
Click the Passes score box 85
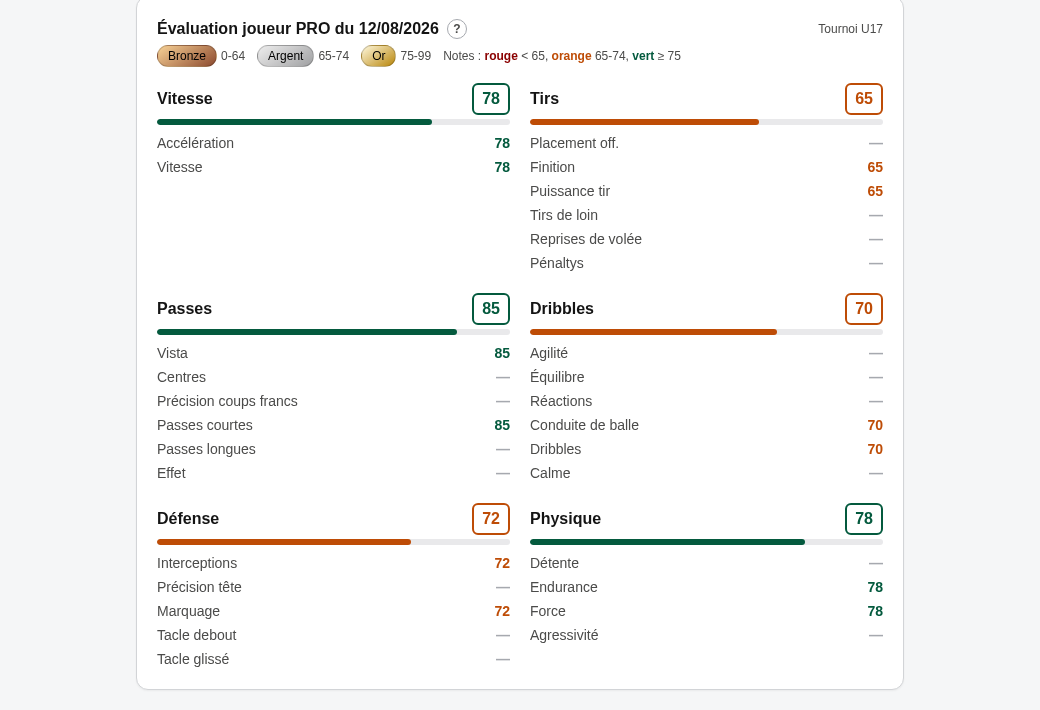(491, 309)
